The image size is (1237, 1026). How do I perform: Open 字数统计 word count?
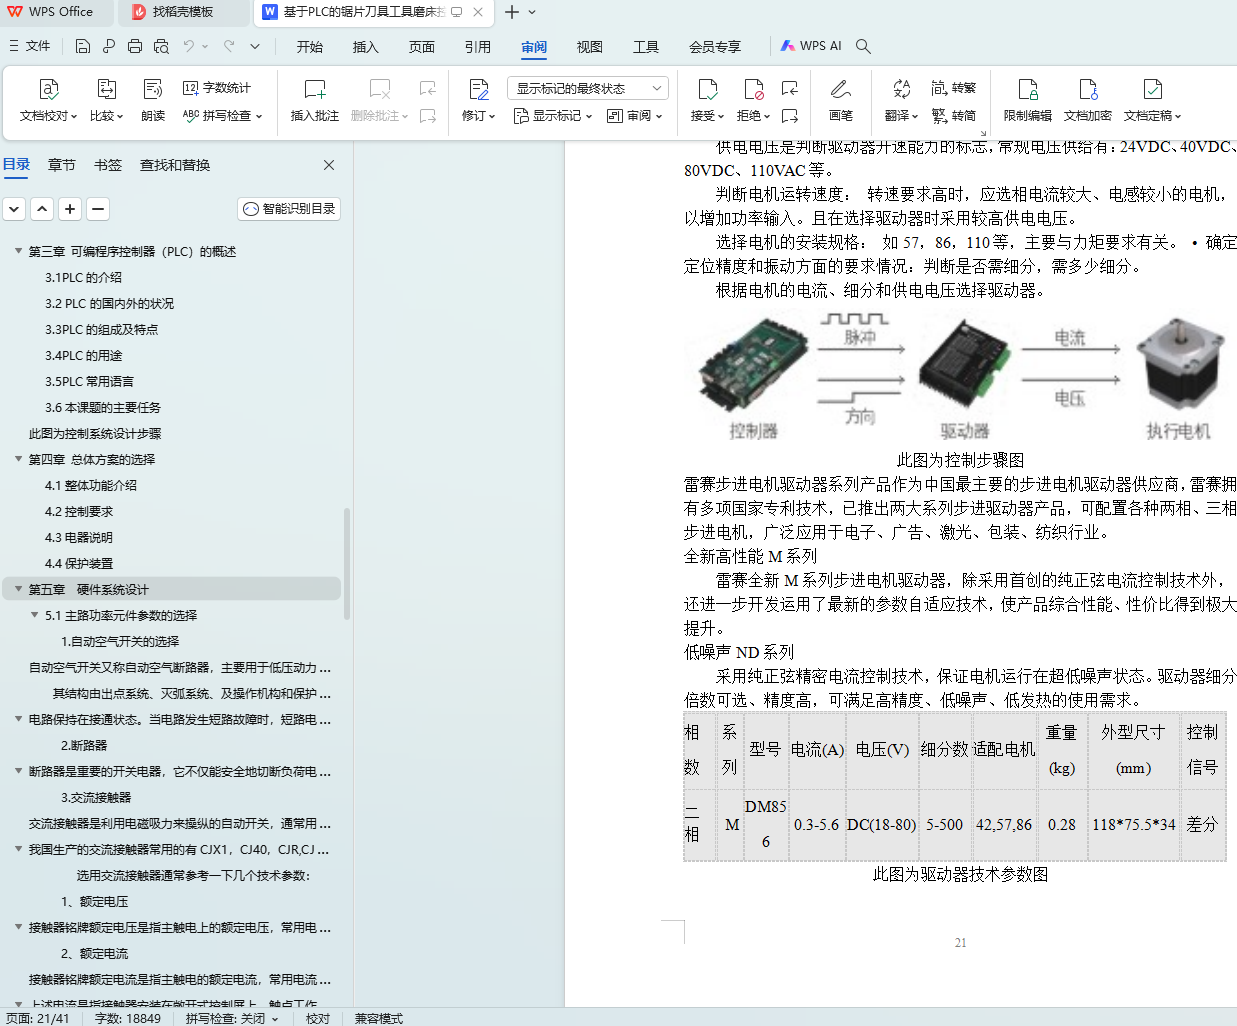click(217, 88)
